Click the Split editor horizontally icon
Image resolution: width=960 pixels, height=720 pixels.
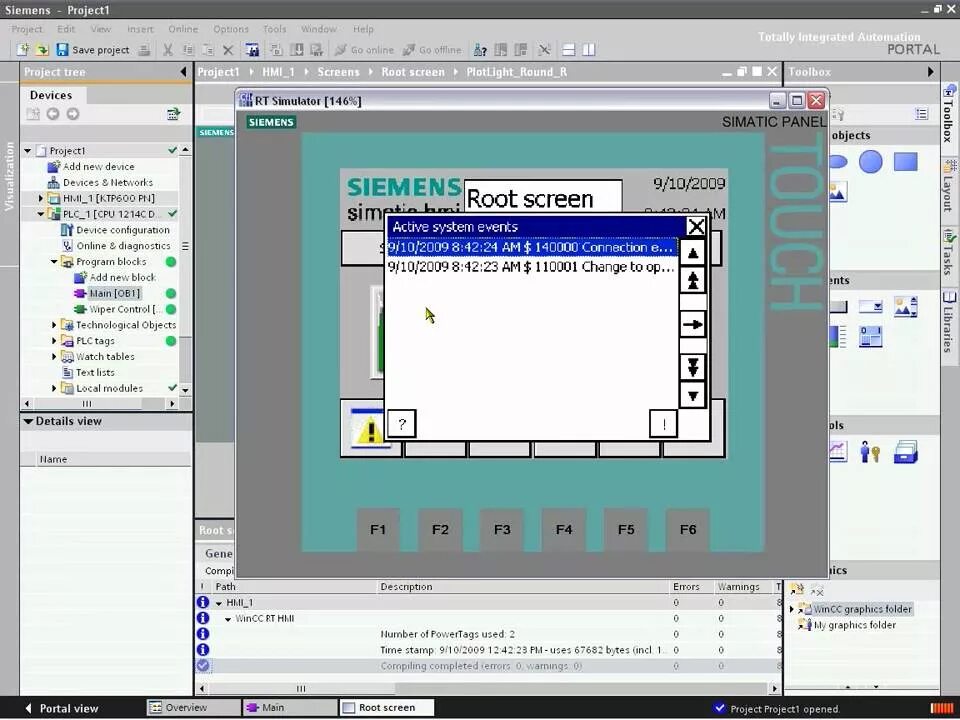[x=568, y=50]
